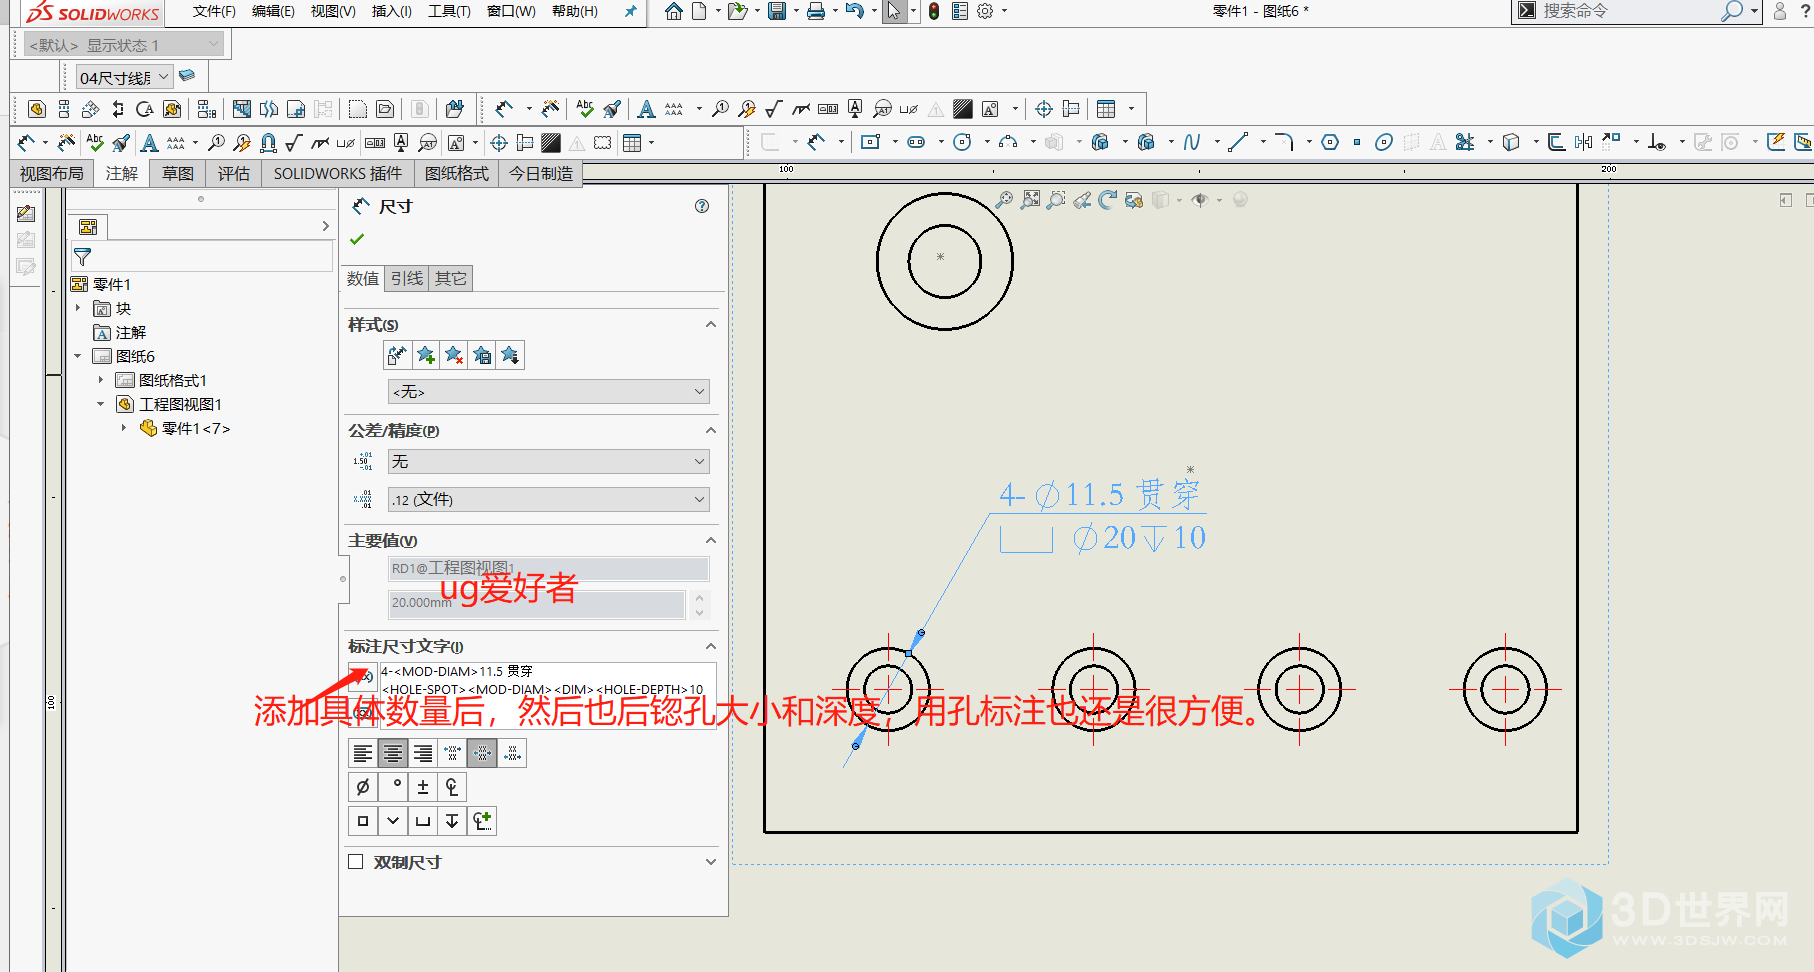Viewport: 1814px width, 972px height.
Task: Confirm the dimension with the green checkmark
Action: [x=357, y=239]
